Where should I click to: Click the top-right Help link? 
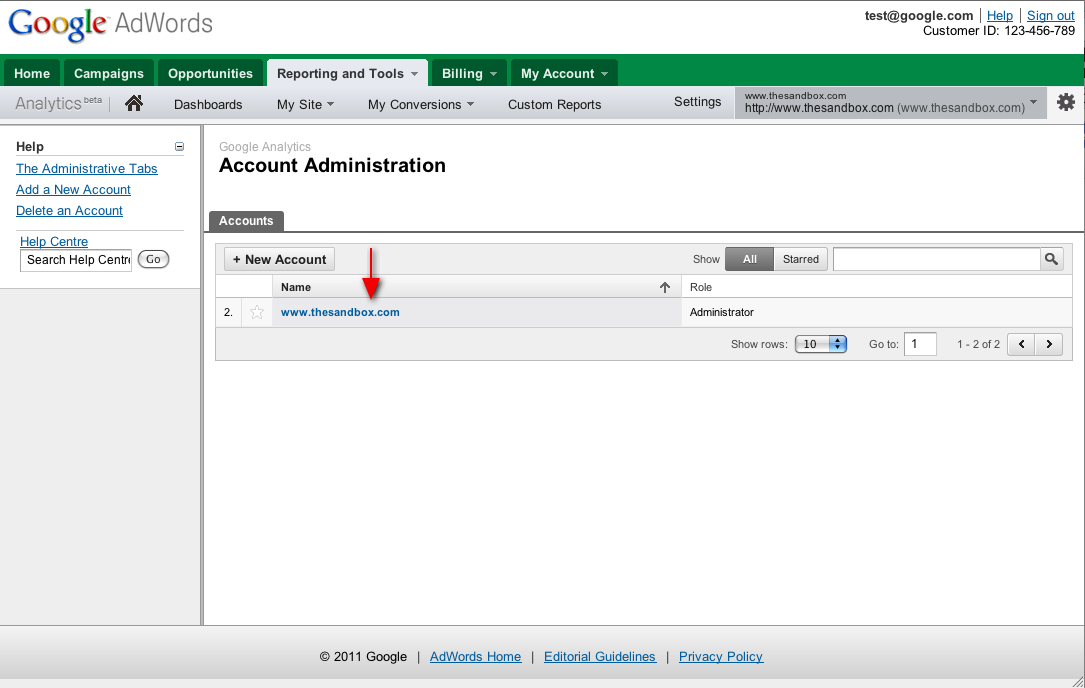click(999, 16)
